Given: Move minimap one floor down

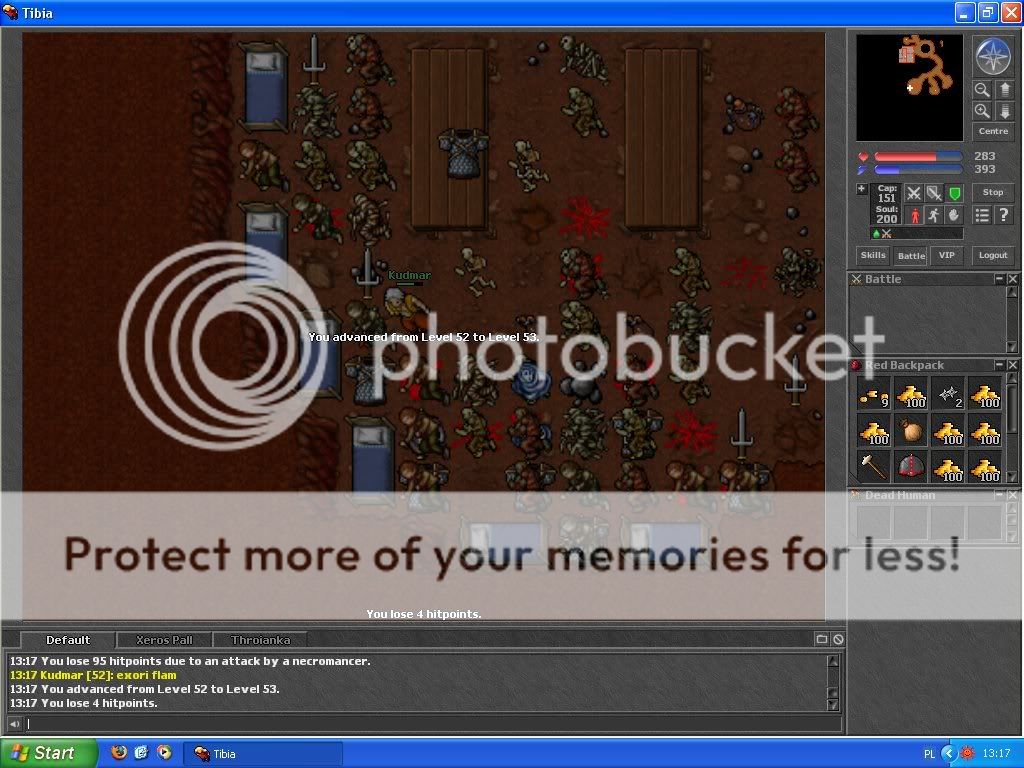Looking at the screenshot, I should [1004, 111].
